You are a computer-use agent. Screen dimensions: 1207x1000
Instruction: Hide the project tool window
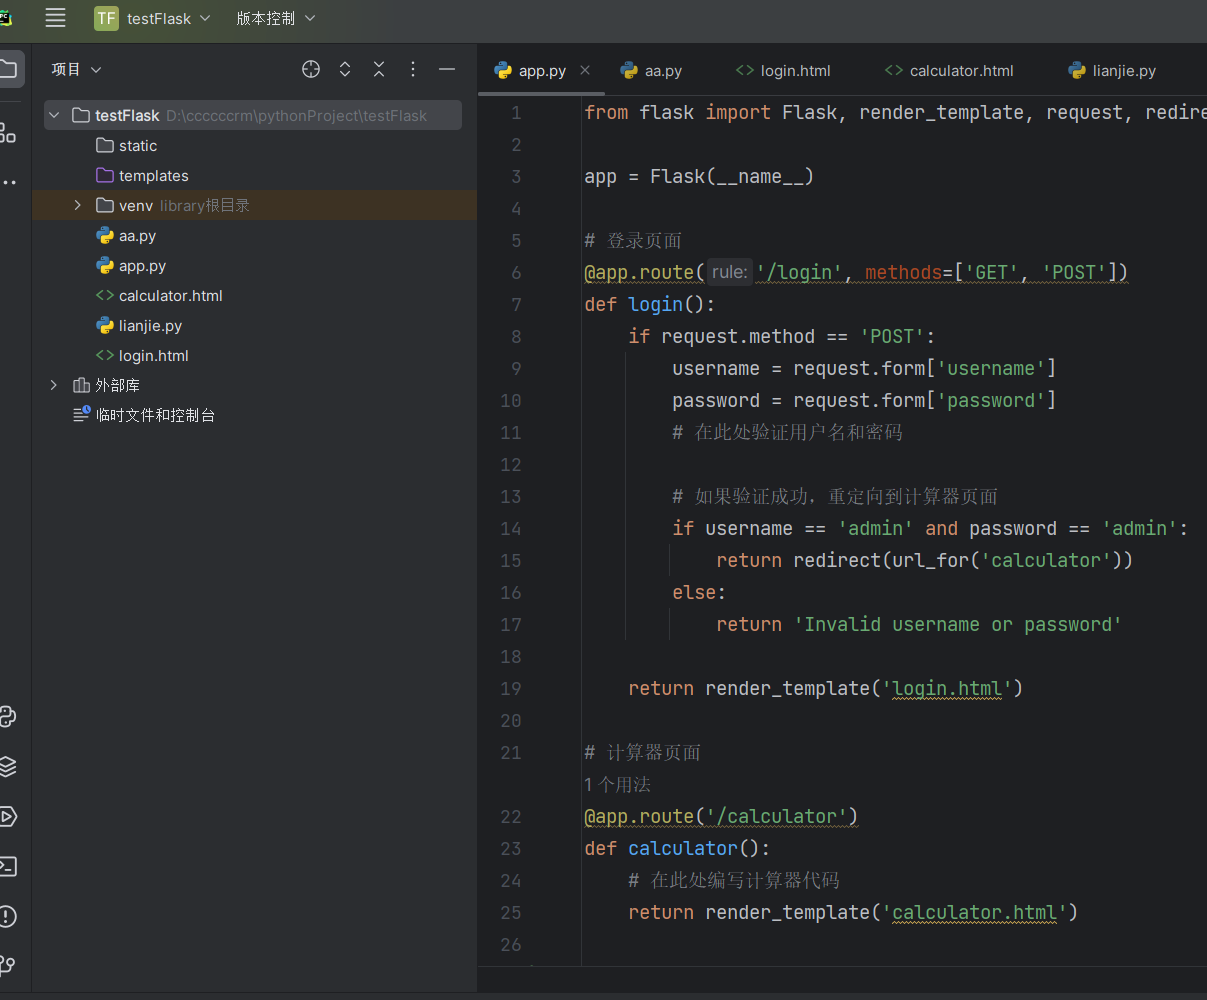coord(447,69)
